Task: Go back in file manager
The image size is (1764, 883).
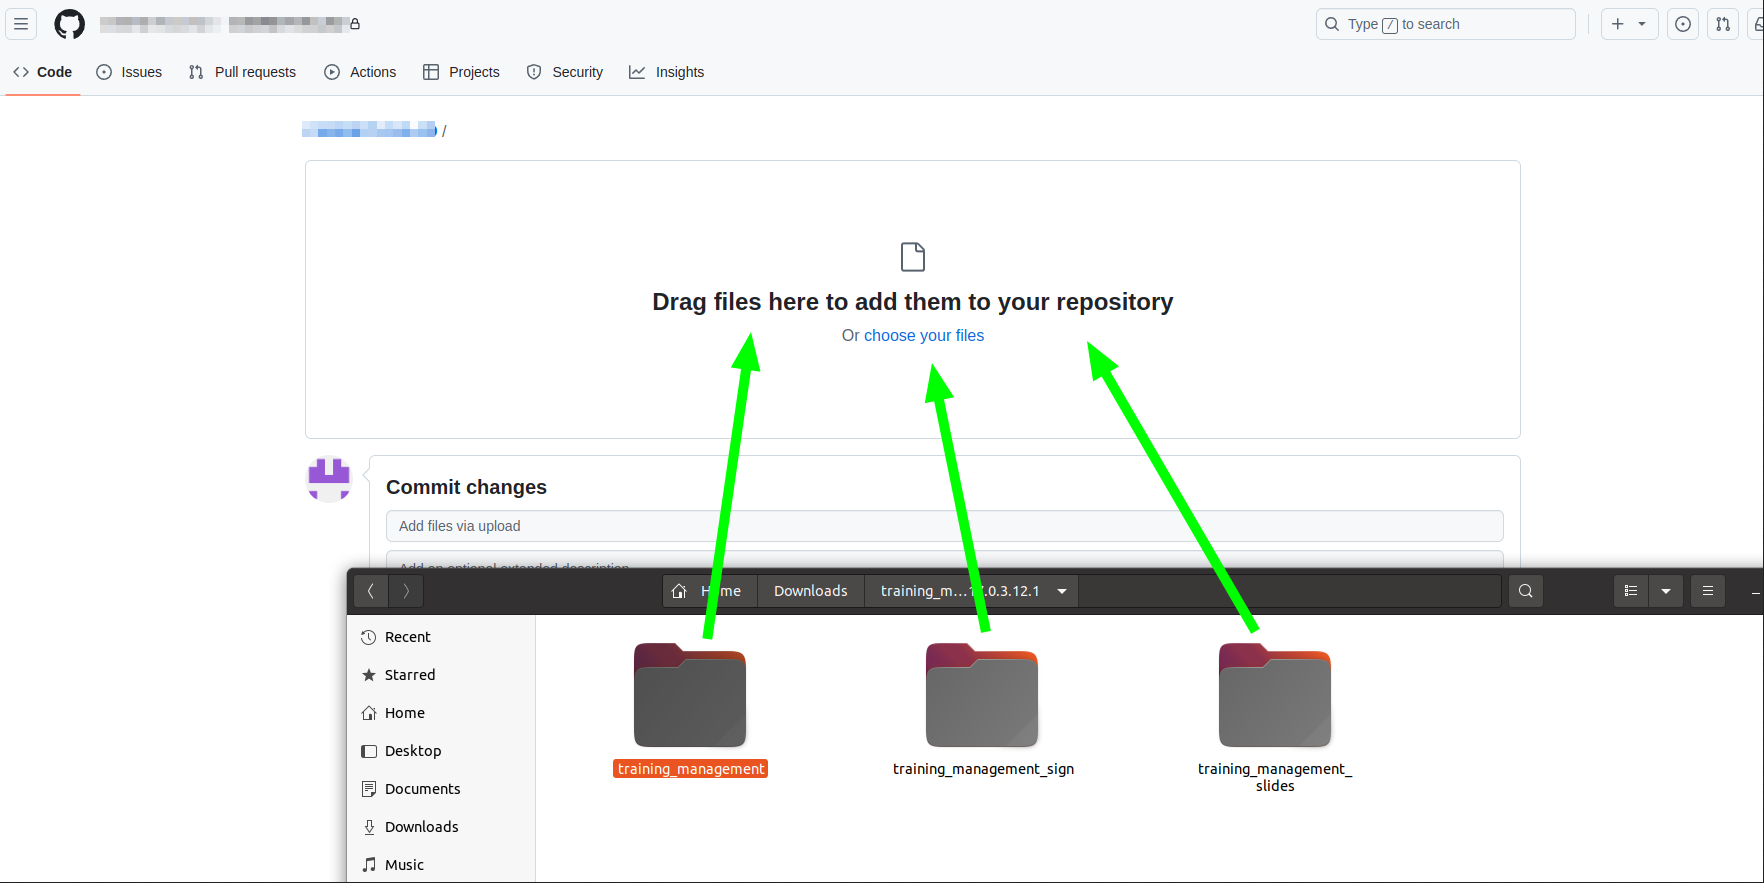Action: coord(371,591)
